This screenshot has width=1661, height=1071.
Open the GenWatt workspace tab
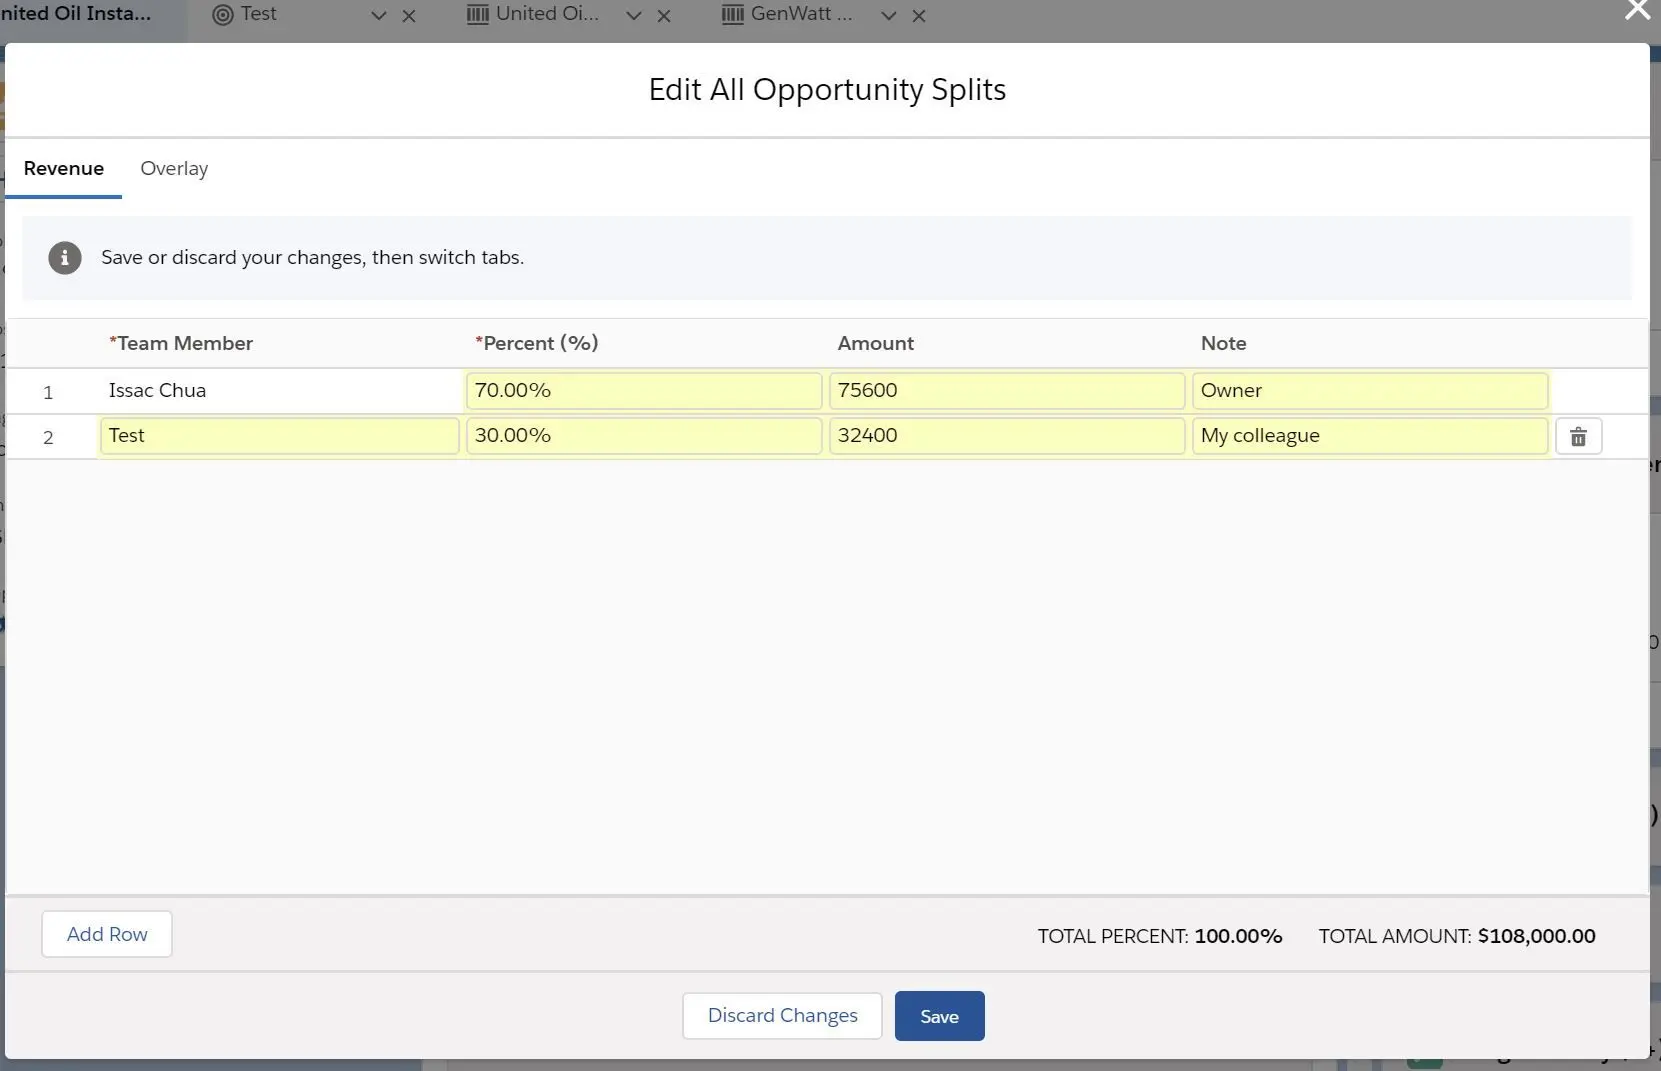tap(801, 14)
